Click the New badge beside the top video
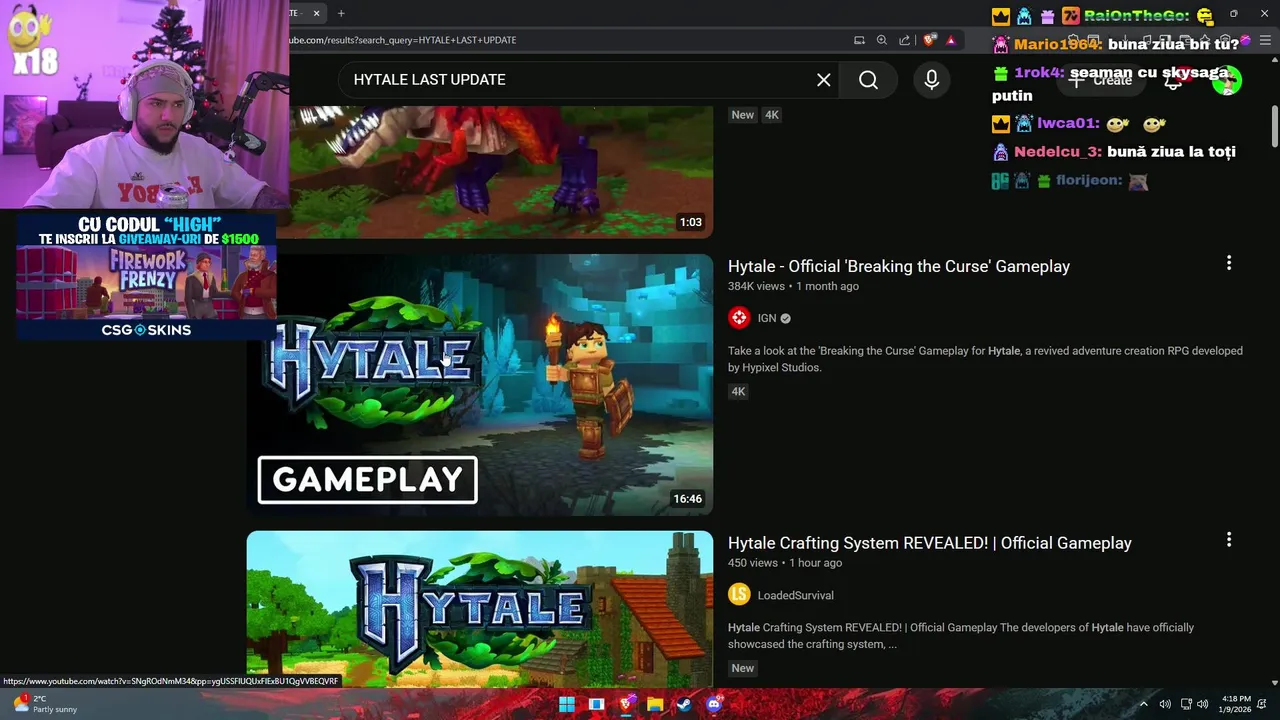1280x720 pixels. point(742,115)
